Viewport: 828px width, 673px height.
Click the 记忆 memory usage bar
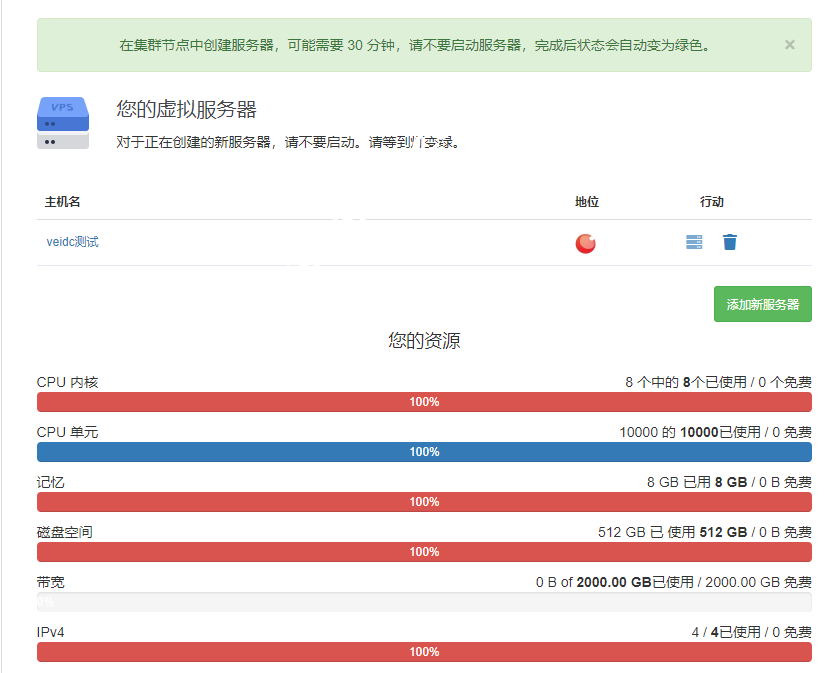[424, 502]
